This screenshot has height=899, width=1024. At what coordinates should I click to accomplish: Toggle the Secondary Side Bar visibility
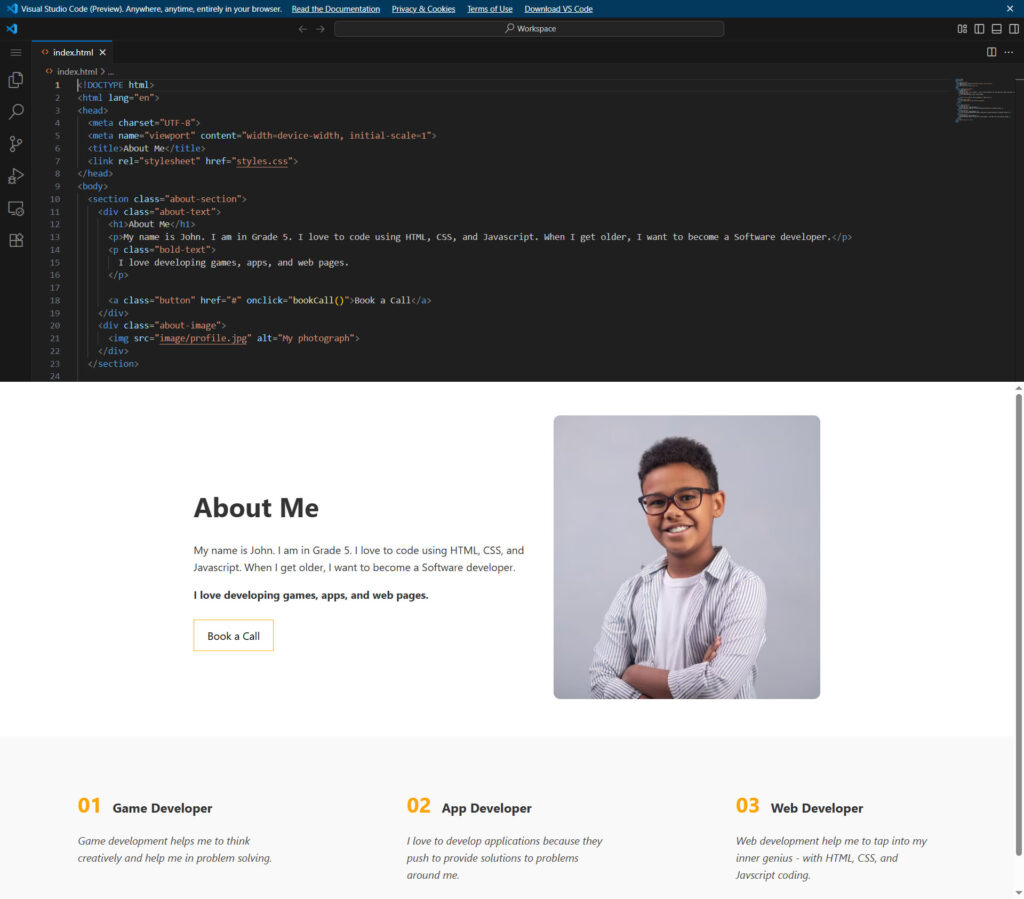click(x=1013, y=29)
